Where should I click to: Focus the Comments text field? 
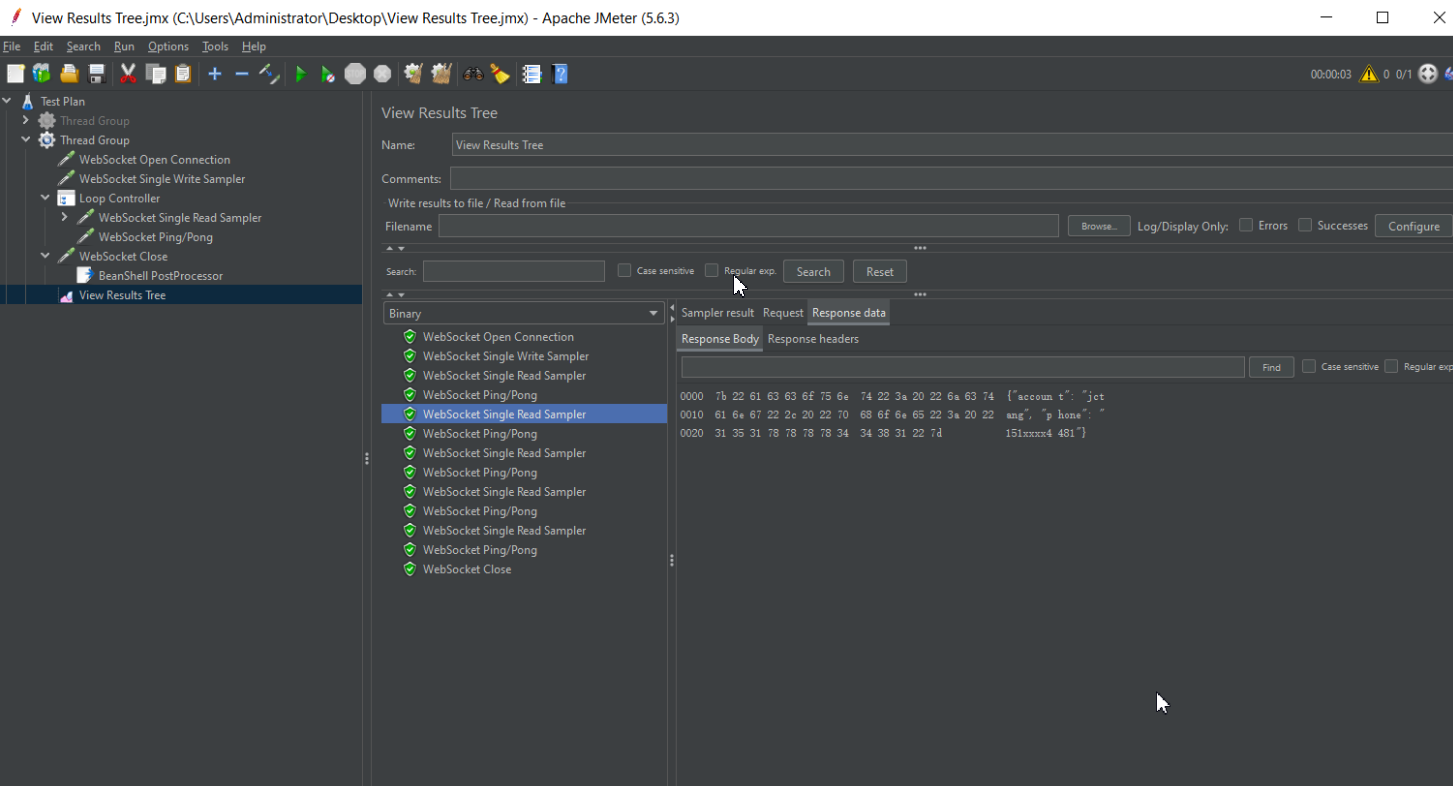[950, 179]
